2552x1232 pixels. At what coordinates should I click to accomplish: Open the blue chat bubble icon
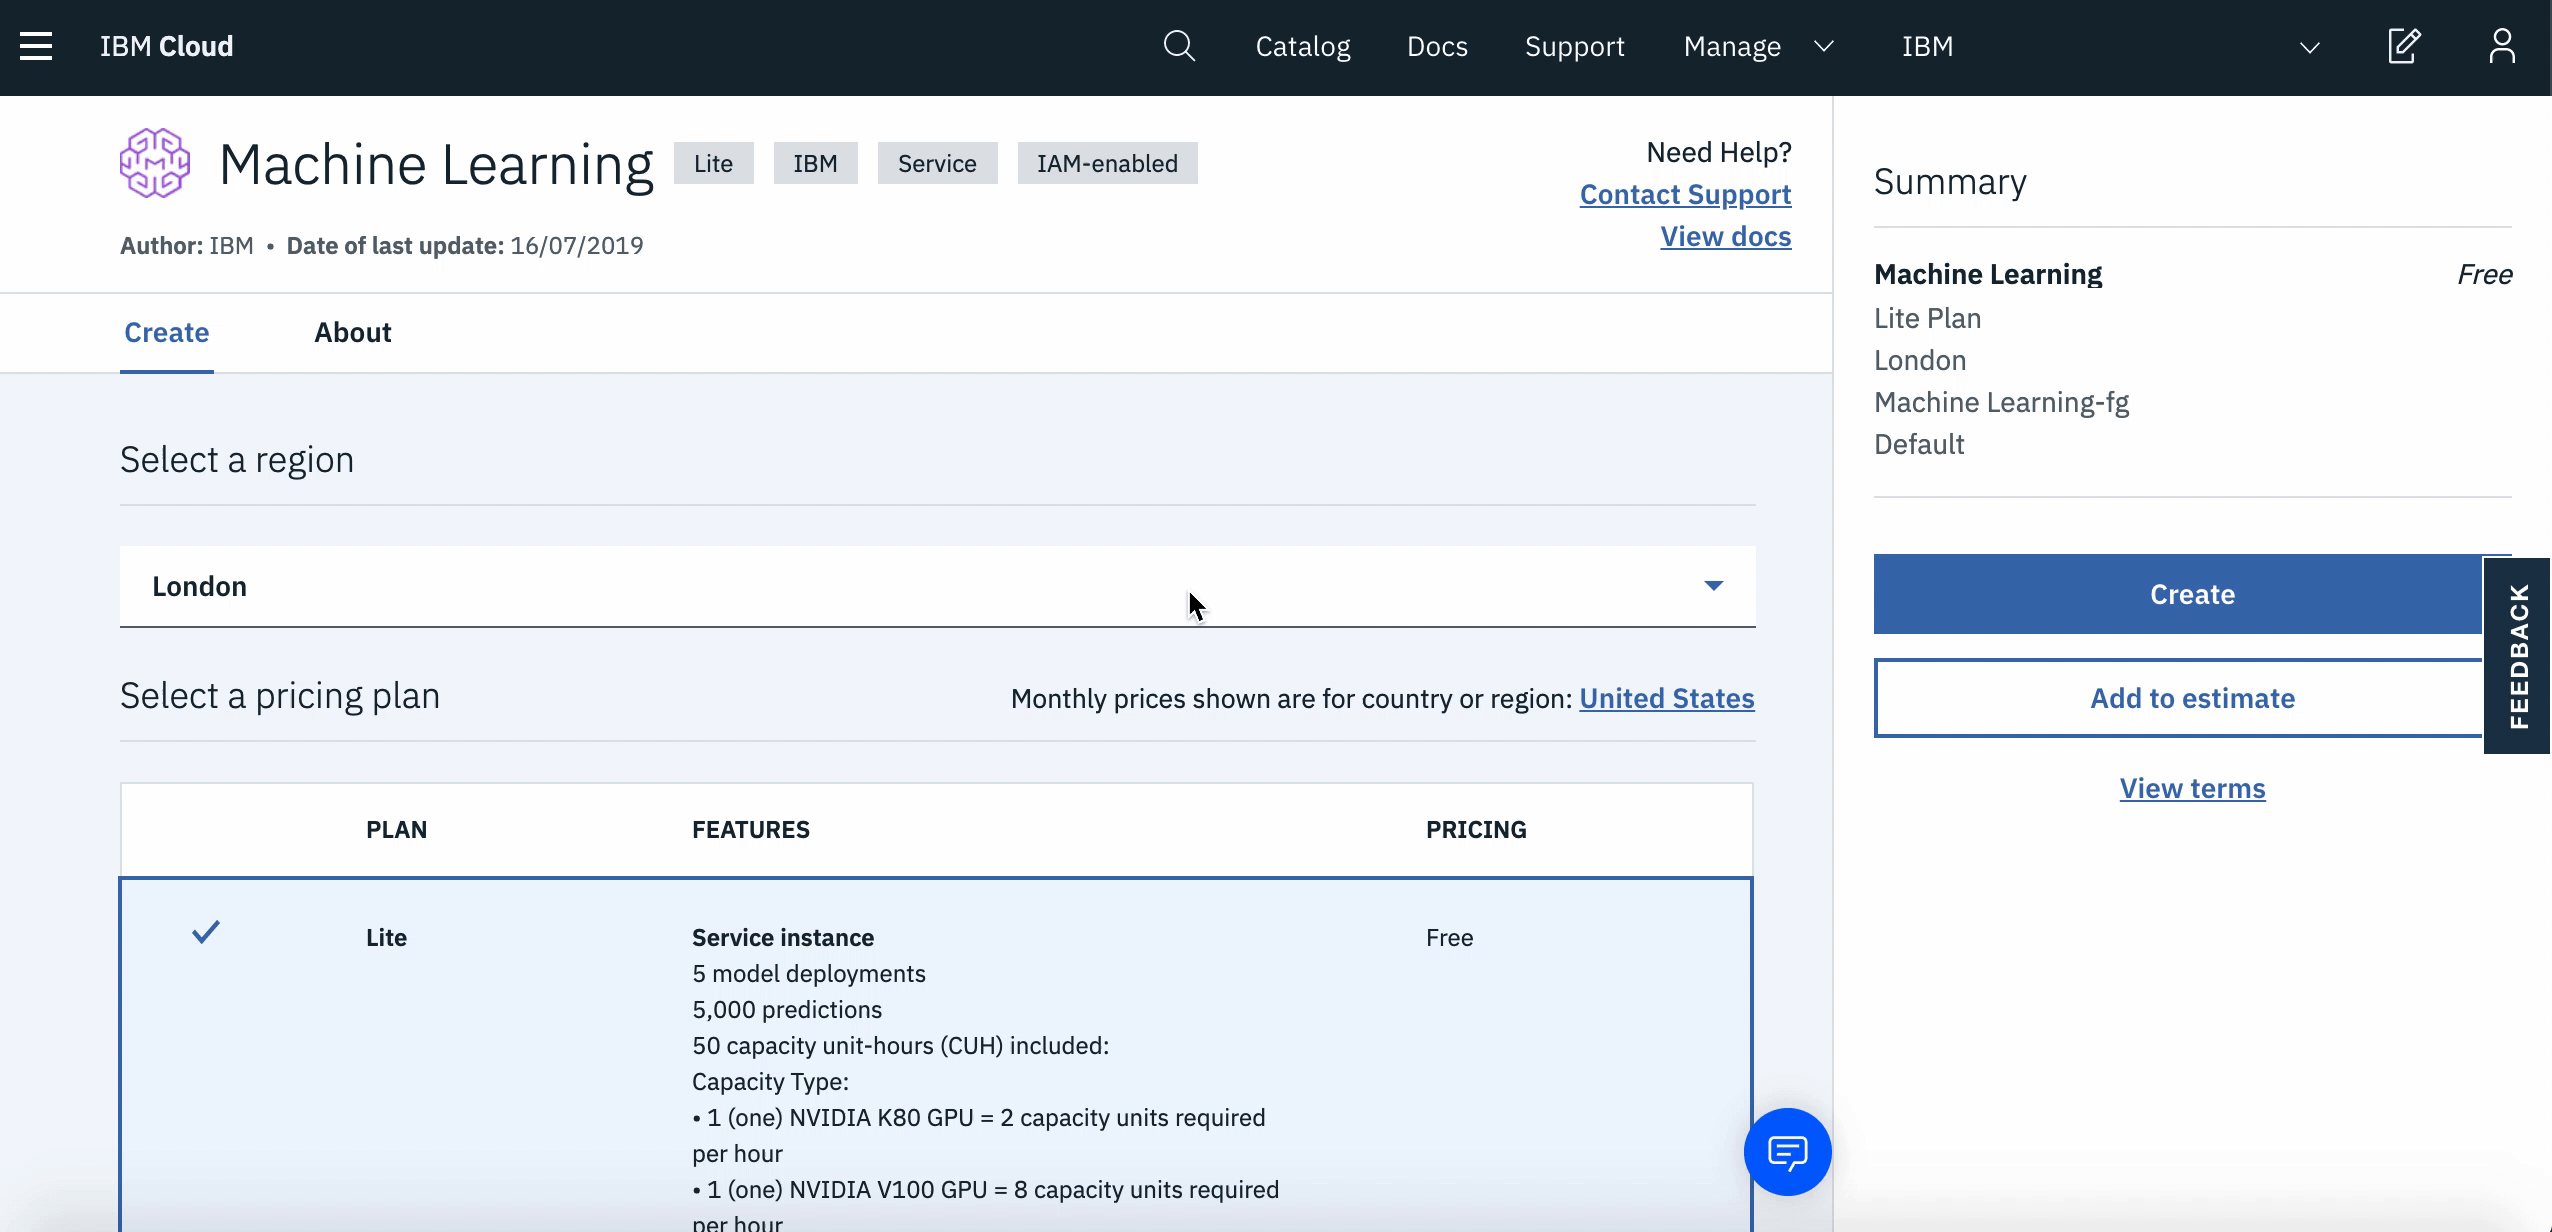(x=1787, y=1152)
